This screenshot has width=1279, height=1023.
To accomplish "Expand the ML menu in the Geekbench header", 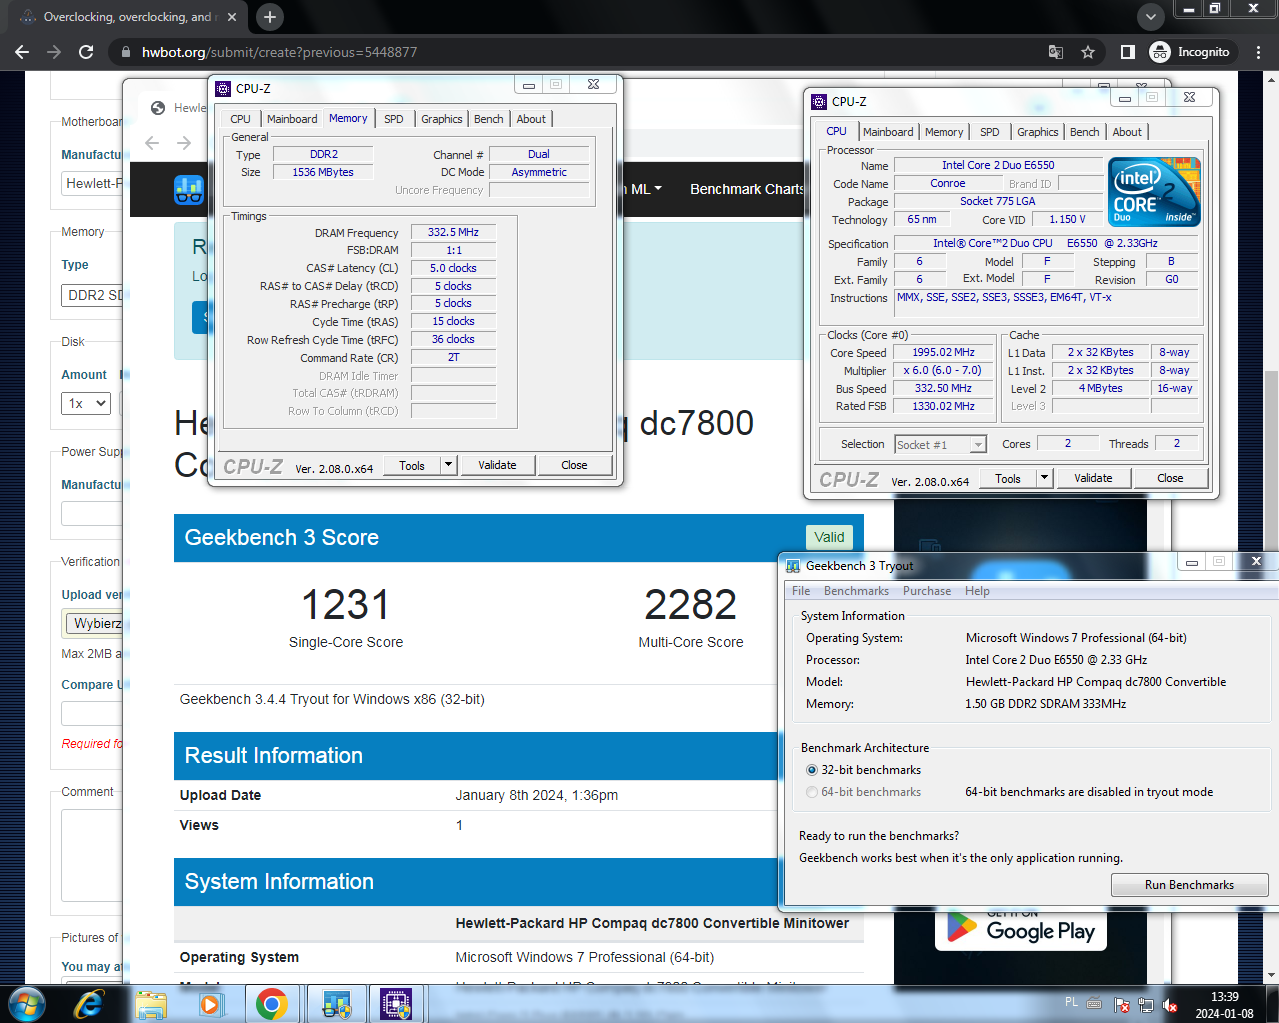I will point(646,189).
